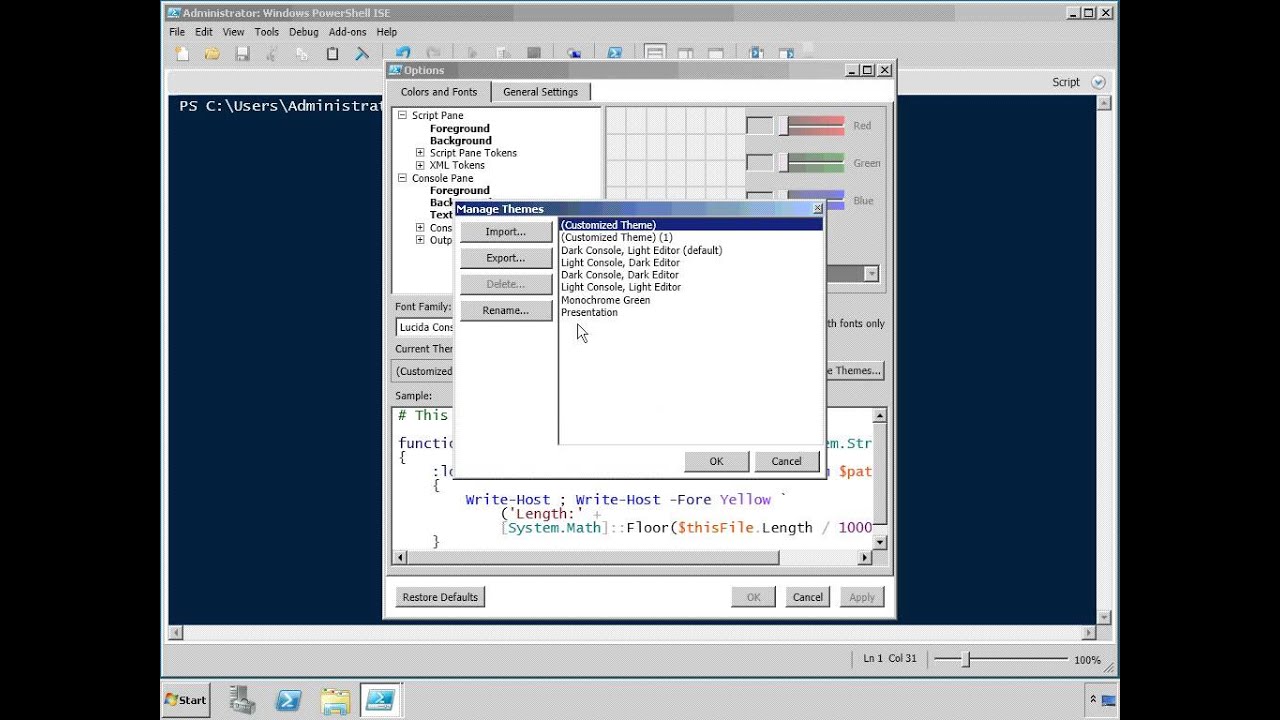Open the Help menu
Screen dimensions: 1280x720
click(x=387, y=32)
